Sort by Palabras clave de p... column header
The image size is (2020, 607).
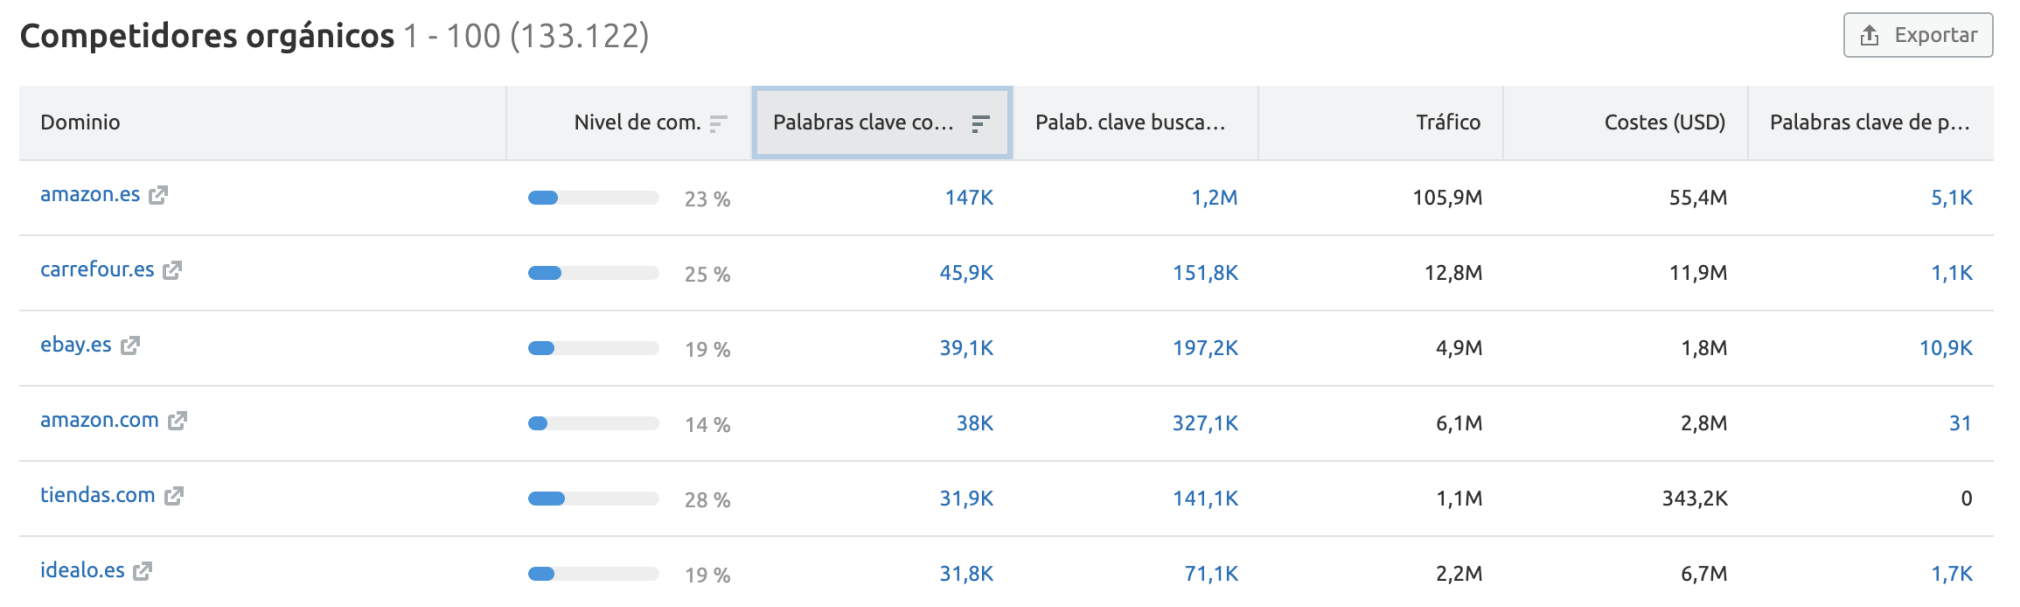point(1868,123)
